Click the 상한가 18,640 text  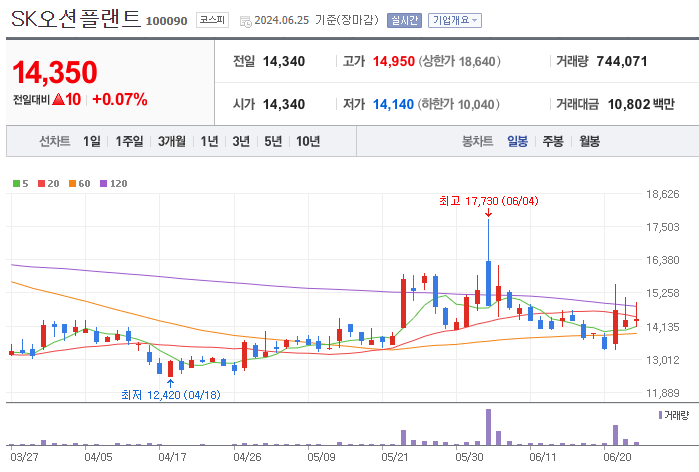[459, 61]
